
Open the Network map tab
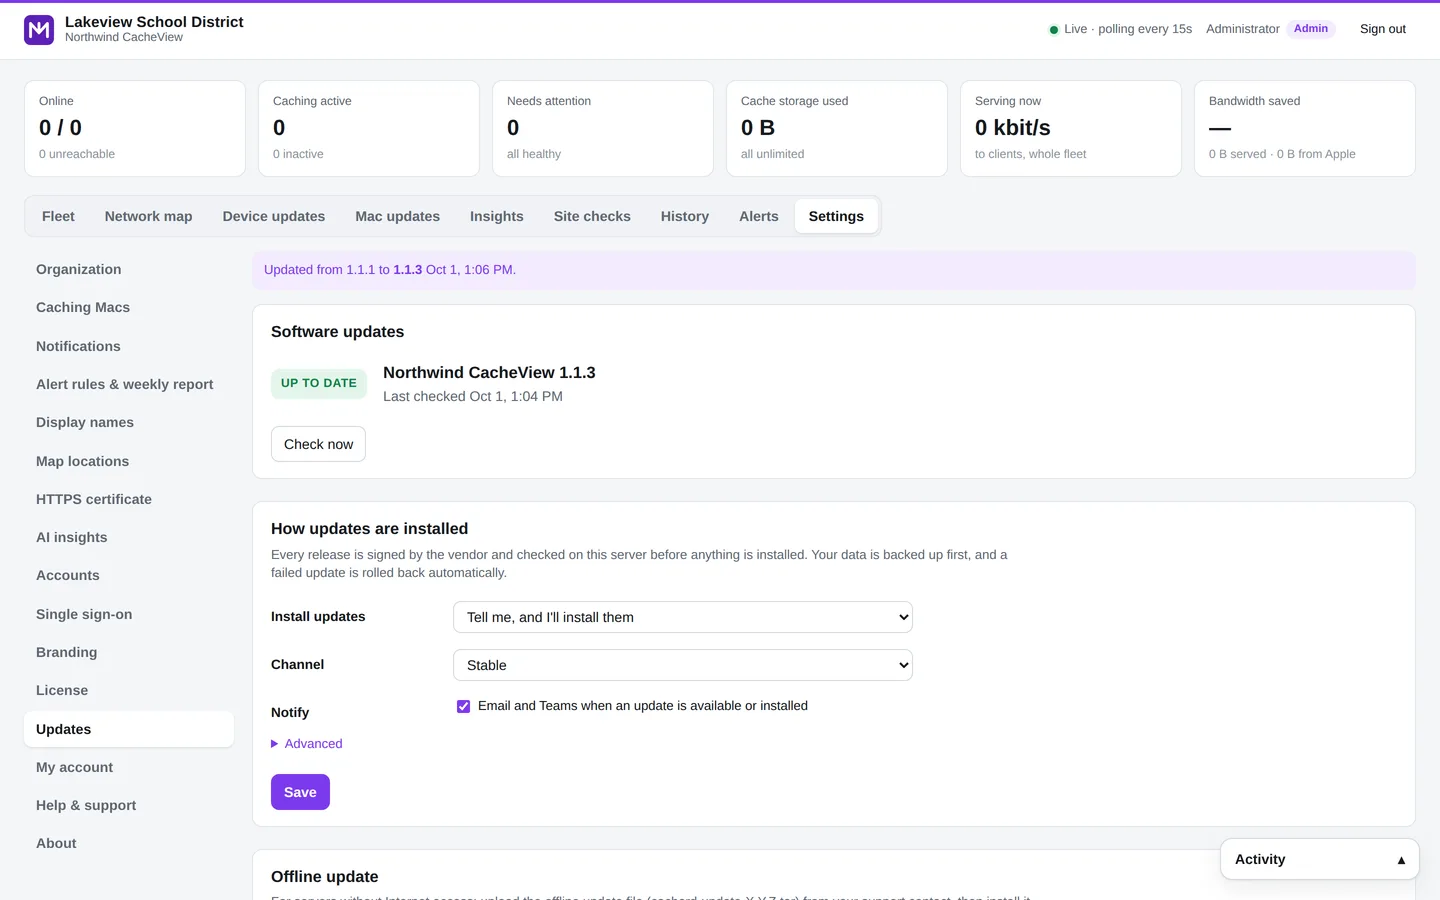[148, 216]
